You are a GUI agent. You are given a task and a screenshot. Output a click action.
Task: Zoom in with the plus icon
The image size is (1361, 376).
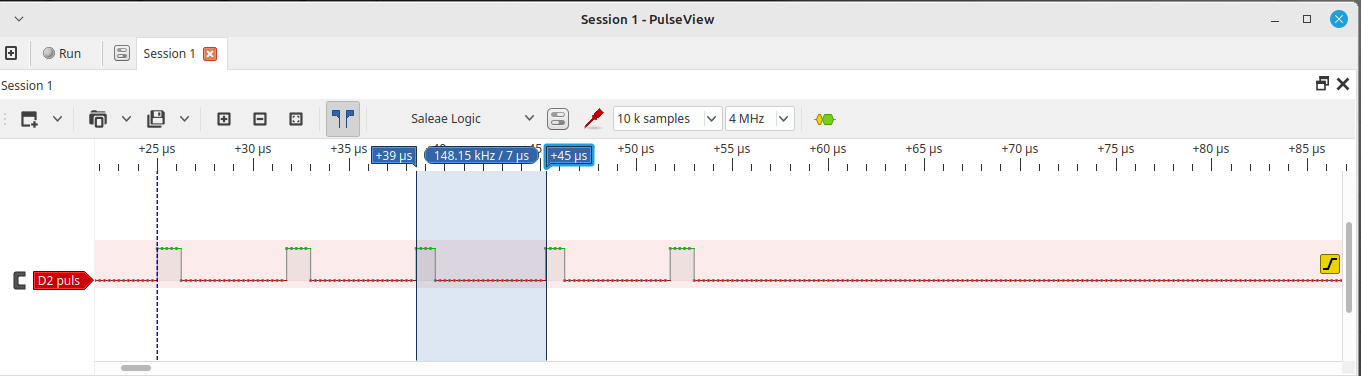[224, 119]
